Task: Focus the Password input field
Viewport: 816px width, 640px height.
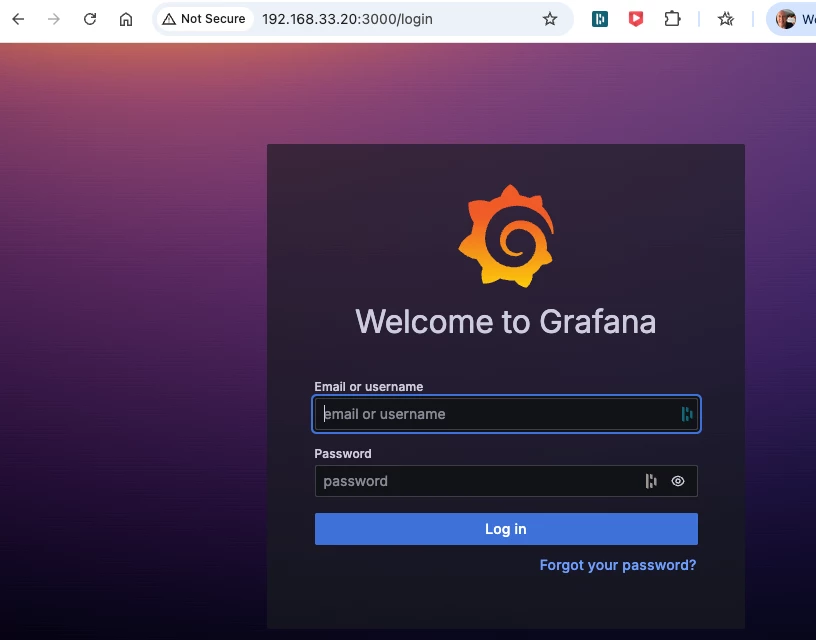Action: coord(506,481)
